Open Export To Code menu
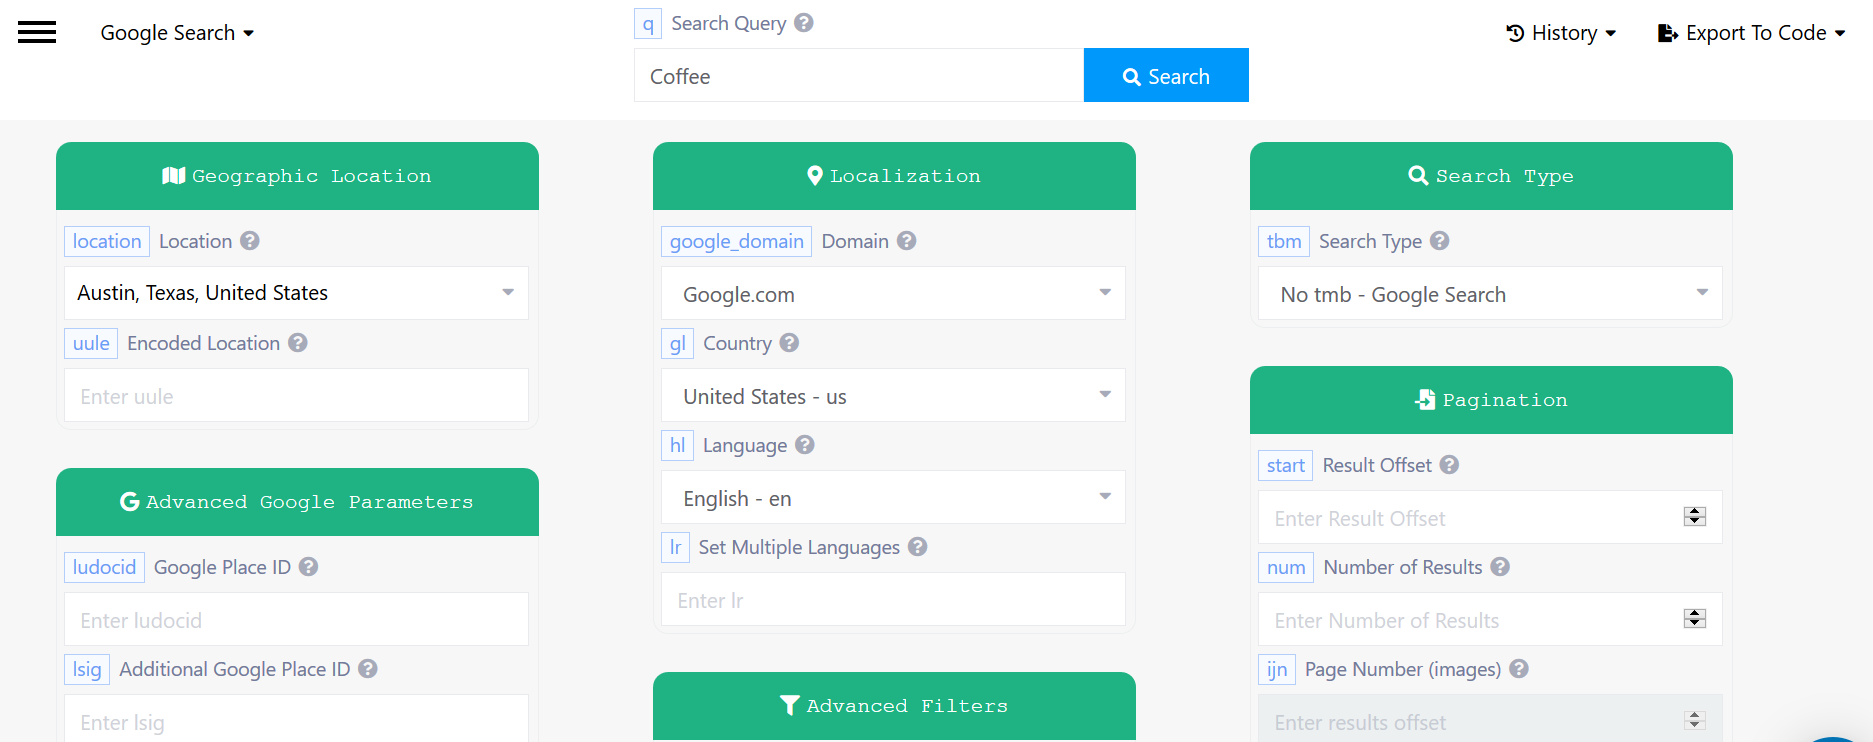Screen dimensions: 1873x742 tap(1752, 33)
